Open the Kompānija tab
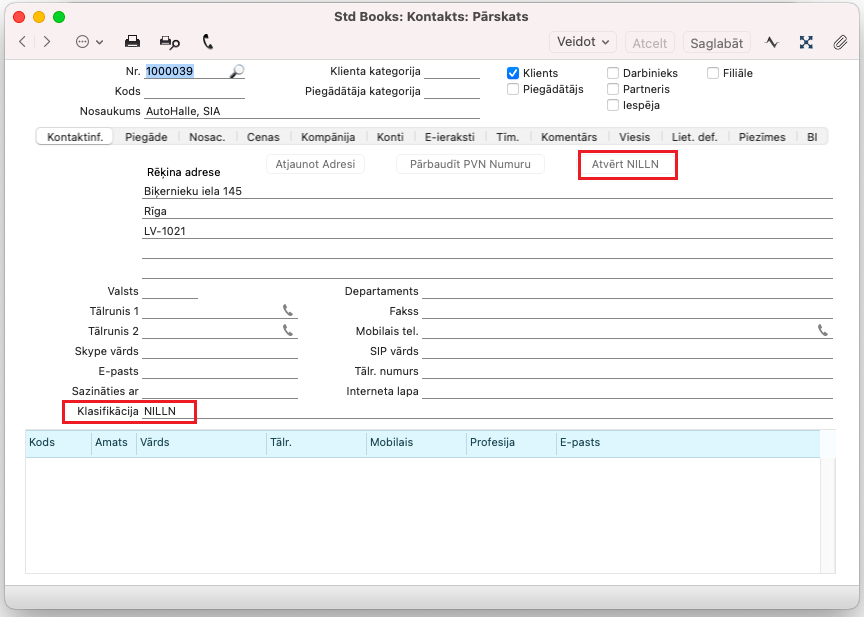 point(328,137)
